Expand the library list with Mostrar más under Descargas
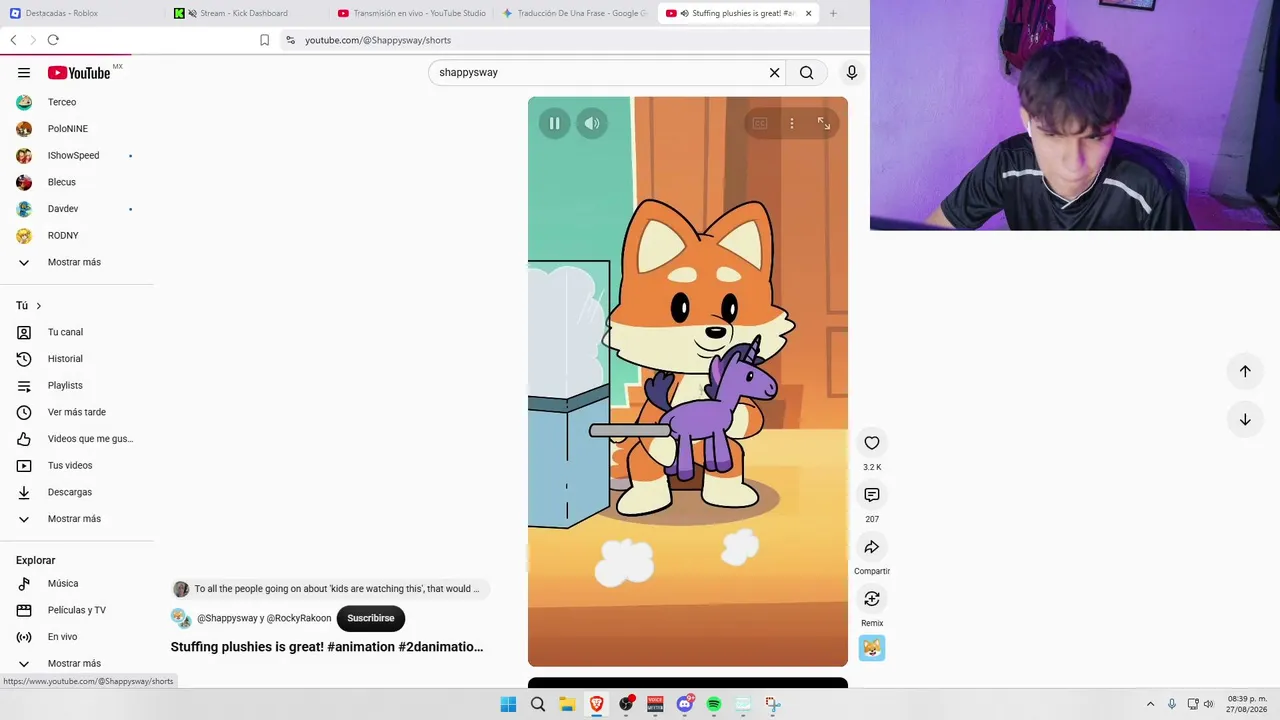1280x720 pixels. (74, 519)
